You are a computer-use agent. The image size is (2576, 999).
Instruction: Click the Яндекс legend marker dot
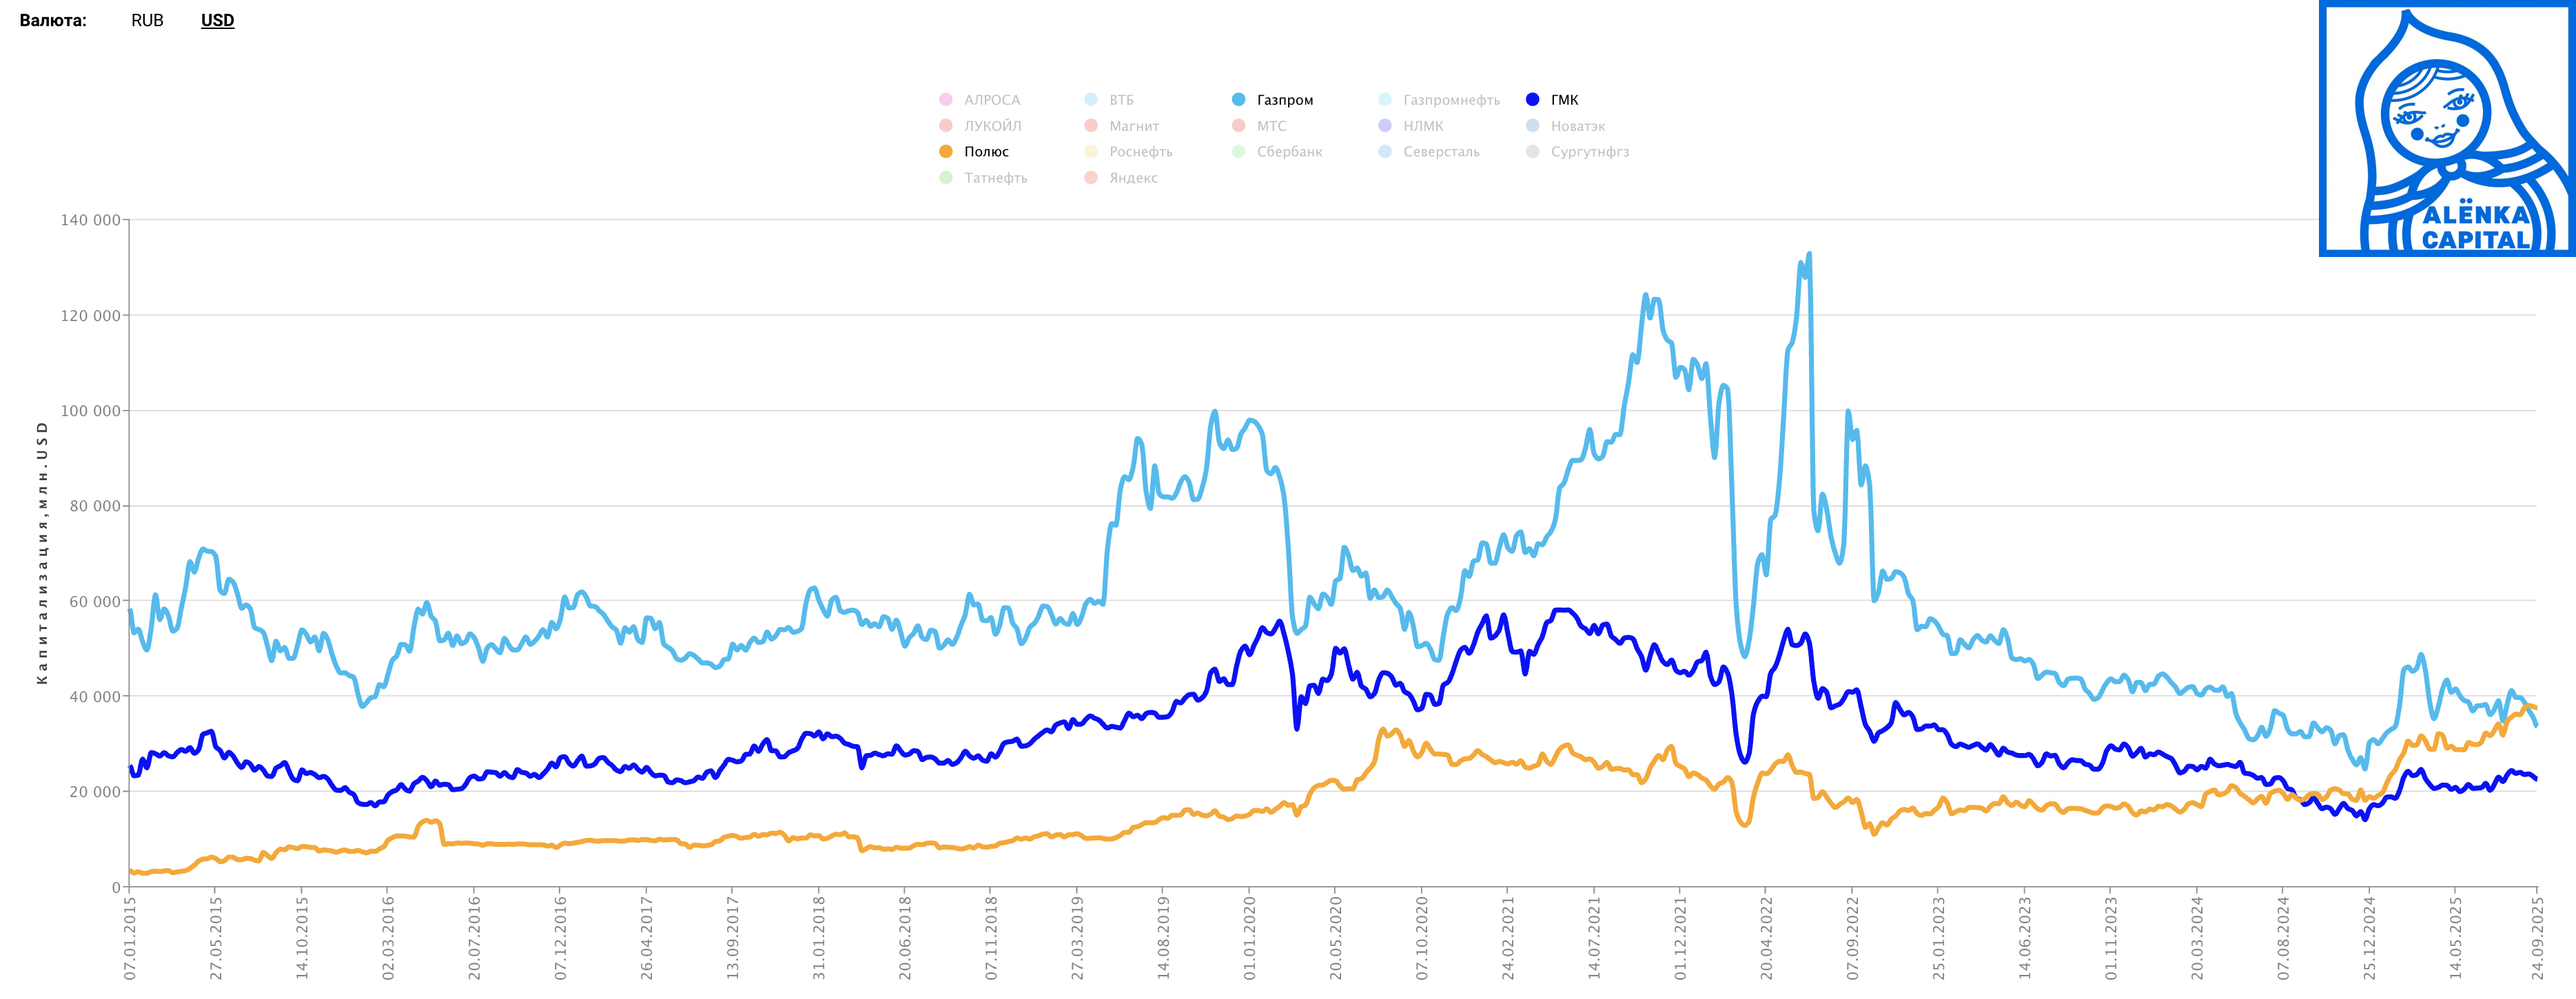[1091, 177]
